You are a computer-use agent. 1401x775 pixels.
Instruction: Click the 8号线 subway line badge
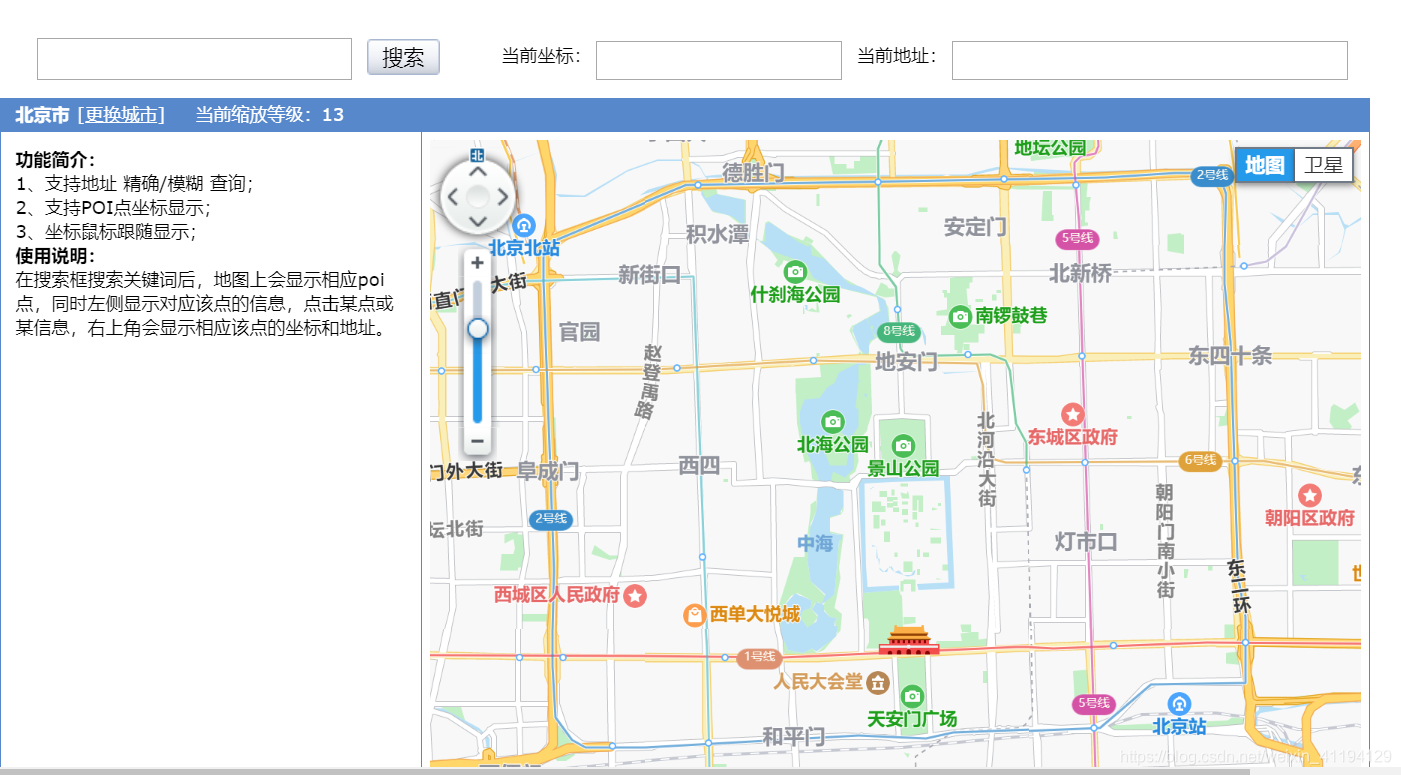pos(898,331)
